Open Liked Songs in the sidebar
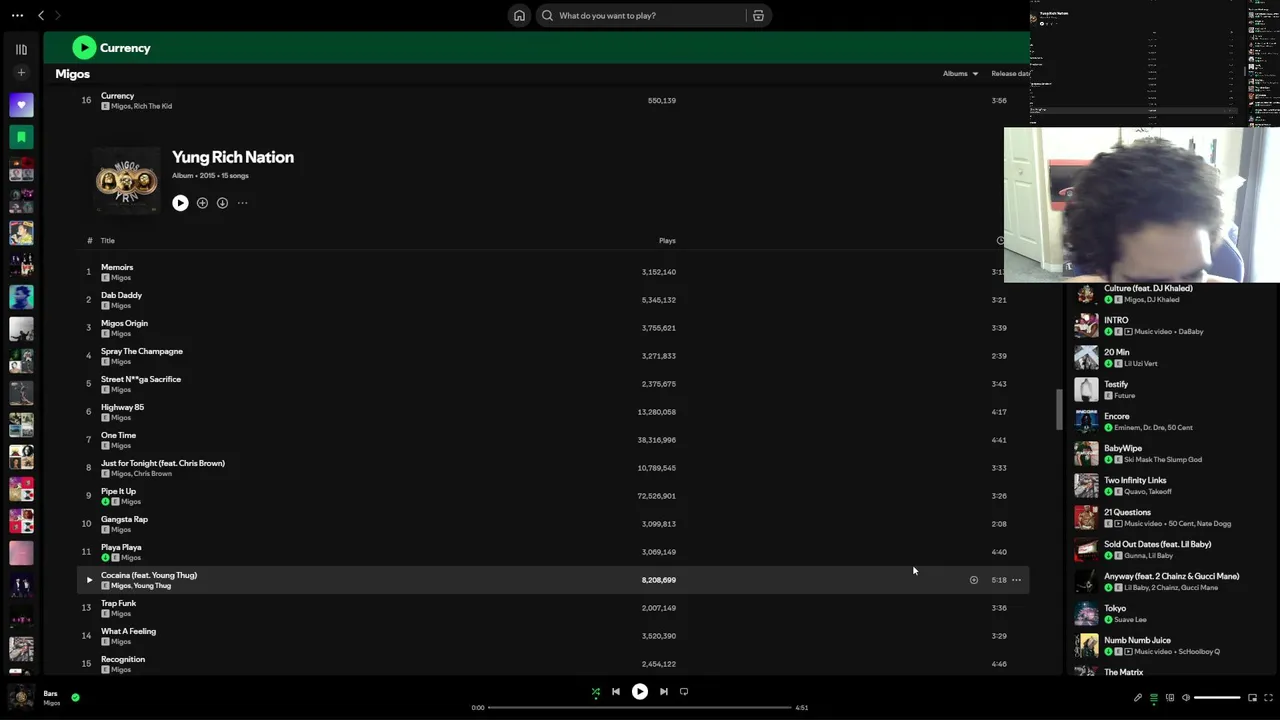Screen dimensions: 1280x720 (21, 105)
